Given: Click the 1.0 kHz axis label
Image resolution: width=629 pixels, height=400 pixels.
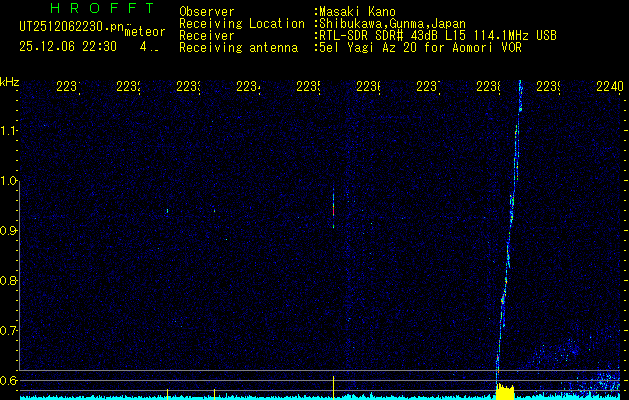Looking at the screenshot, I should tap(8, 181).
